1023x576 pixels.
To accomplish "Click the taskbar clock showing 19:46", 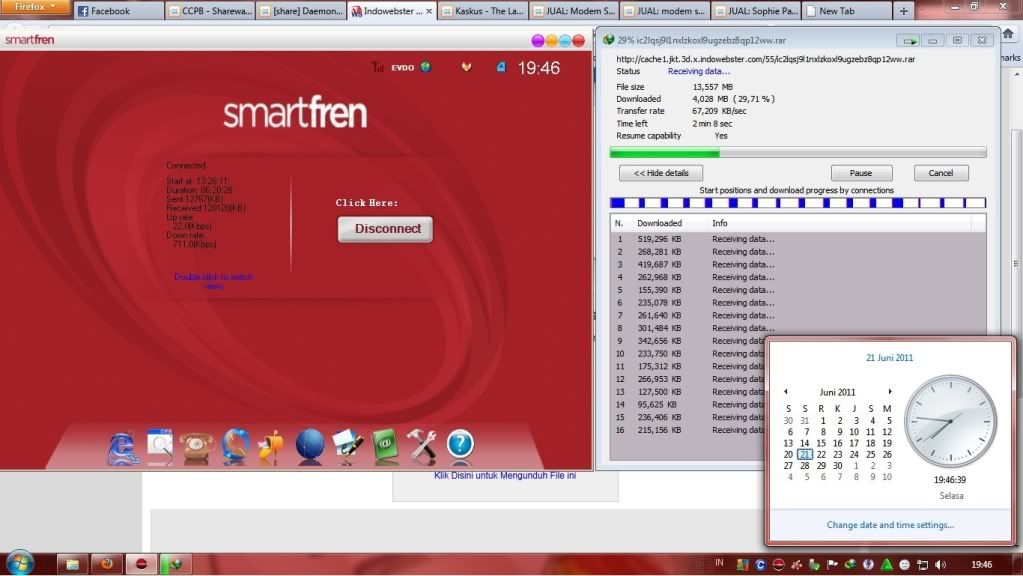I will (x=981, y=565).
